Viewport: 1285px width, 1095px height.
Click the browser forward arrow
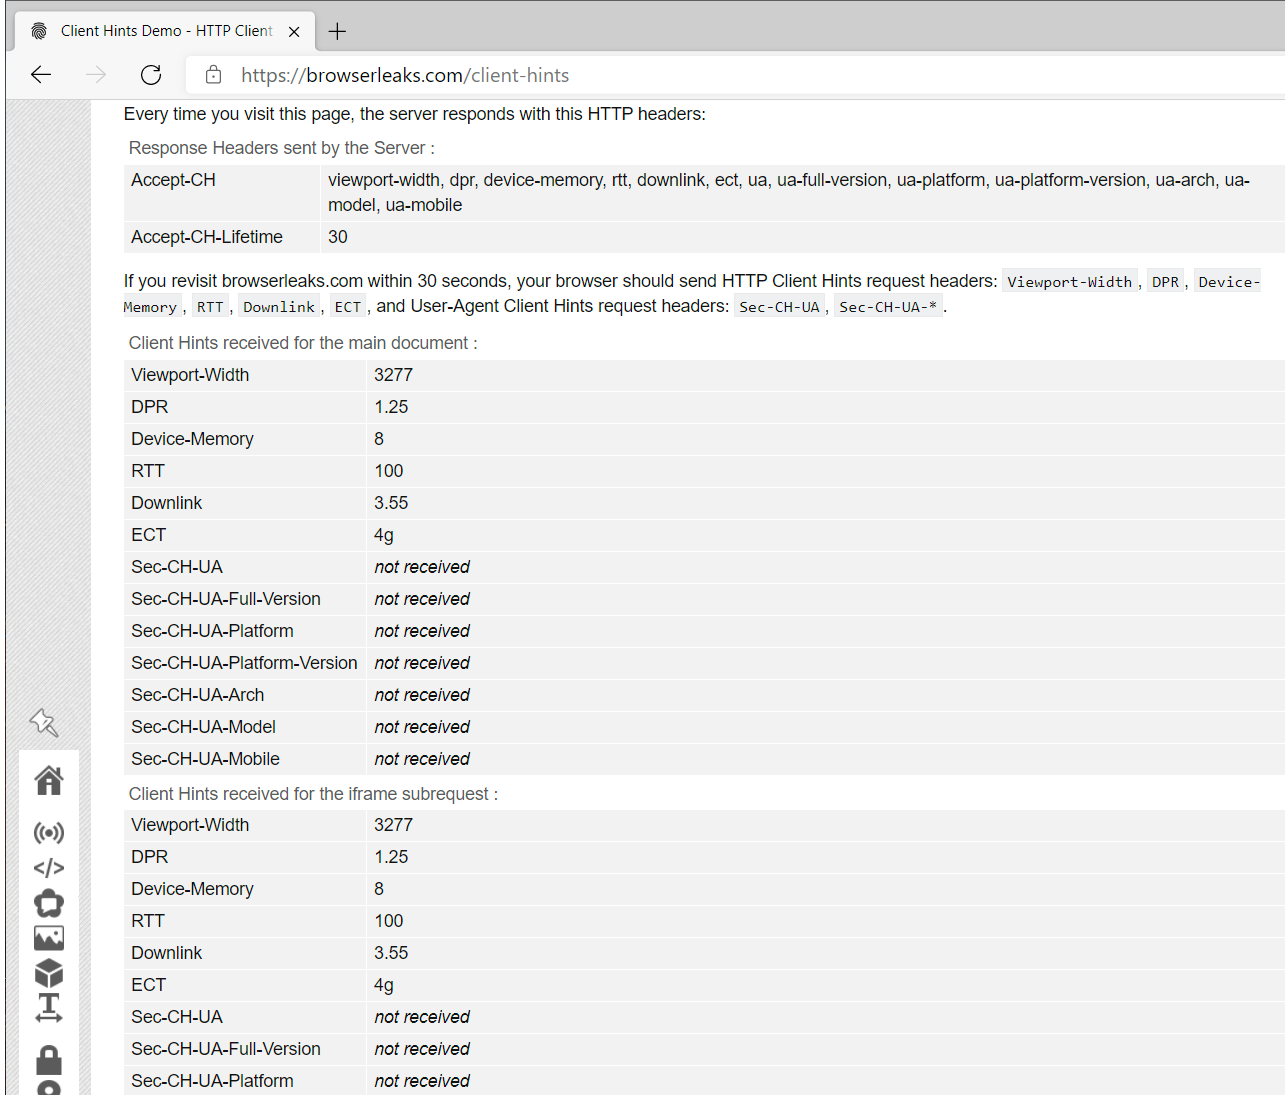(96, 75)
